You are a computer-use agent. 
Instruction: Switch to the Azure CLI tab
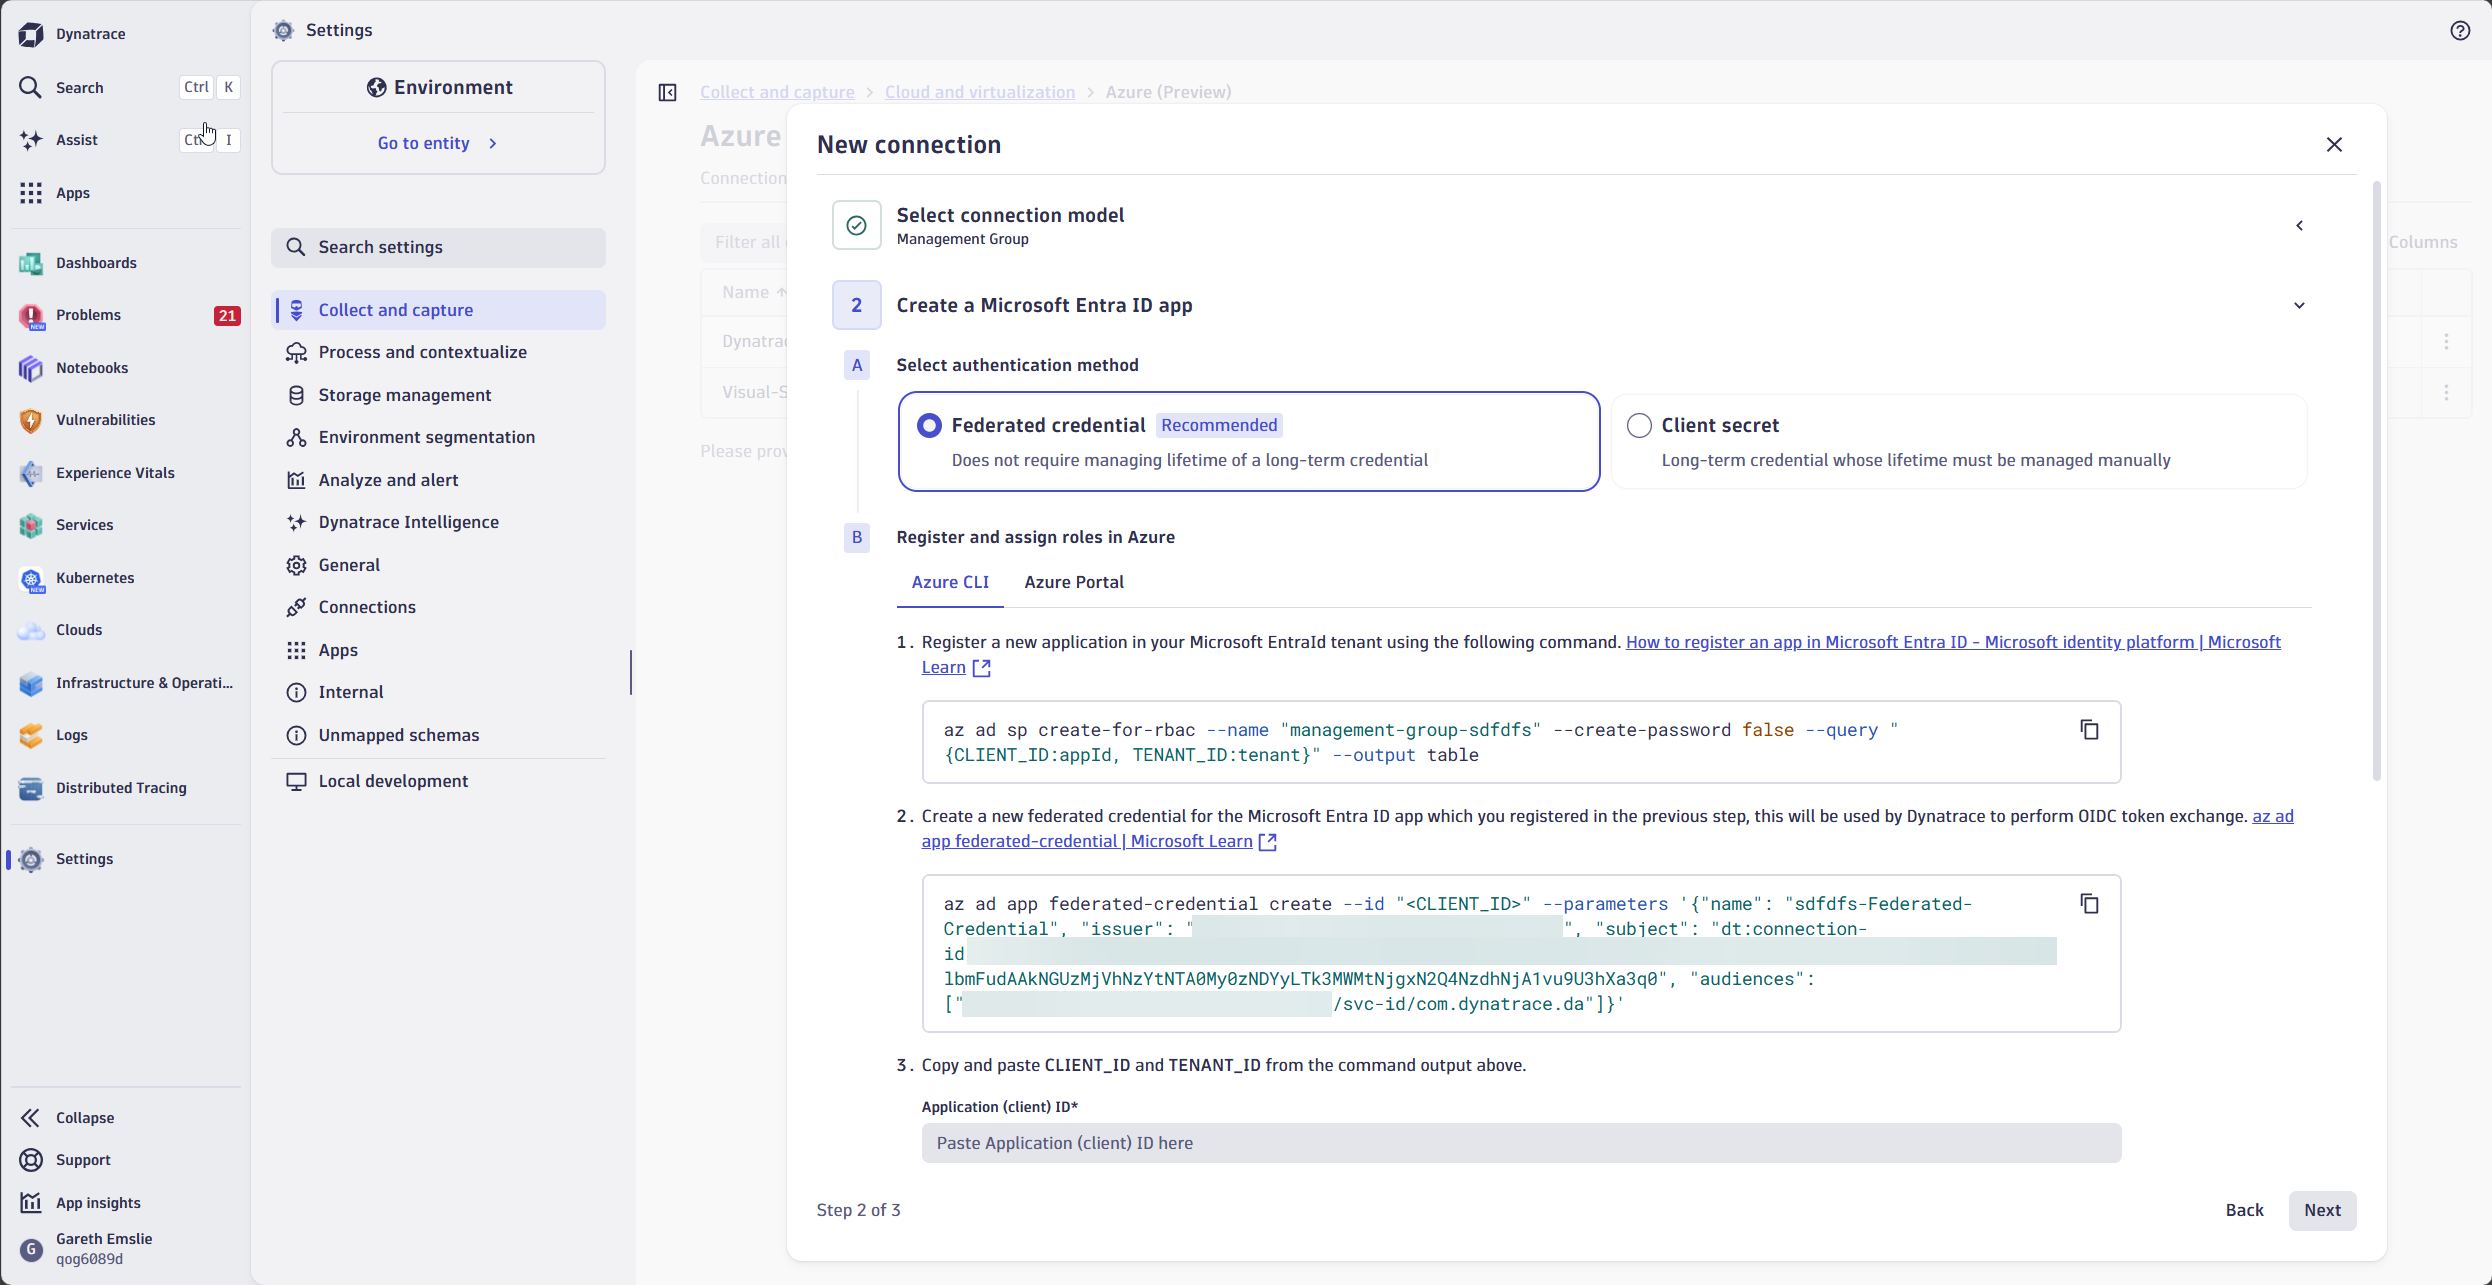click(x=950, y=583)
